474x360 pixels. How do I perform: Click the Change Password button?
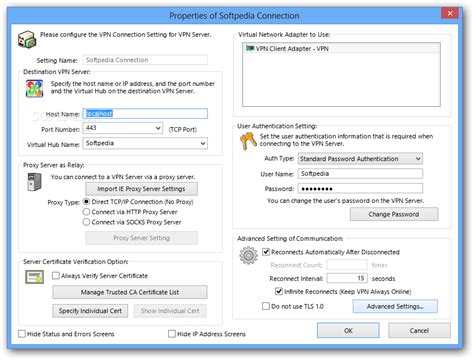pos(394,214)
